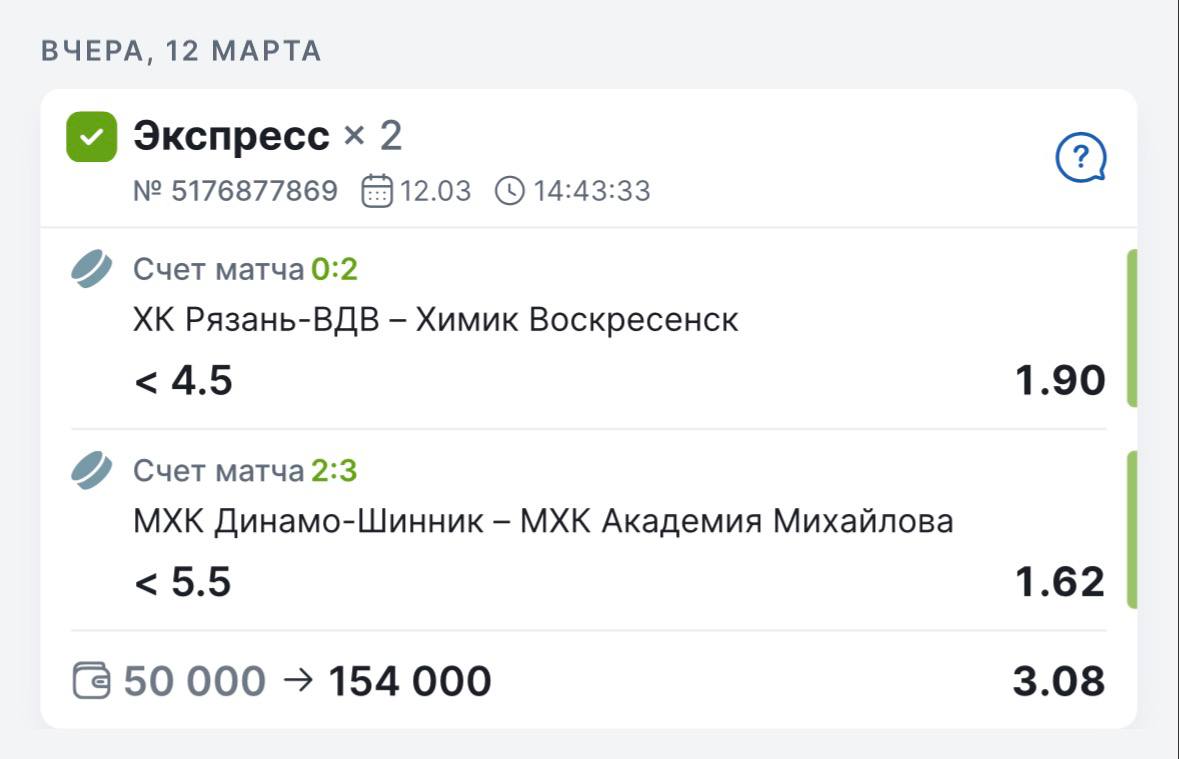
Task: Click the 0:2 match score
Action: (x=334, y=270)
